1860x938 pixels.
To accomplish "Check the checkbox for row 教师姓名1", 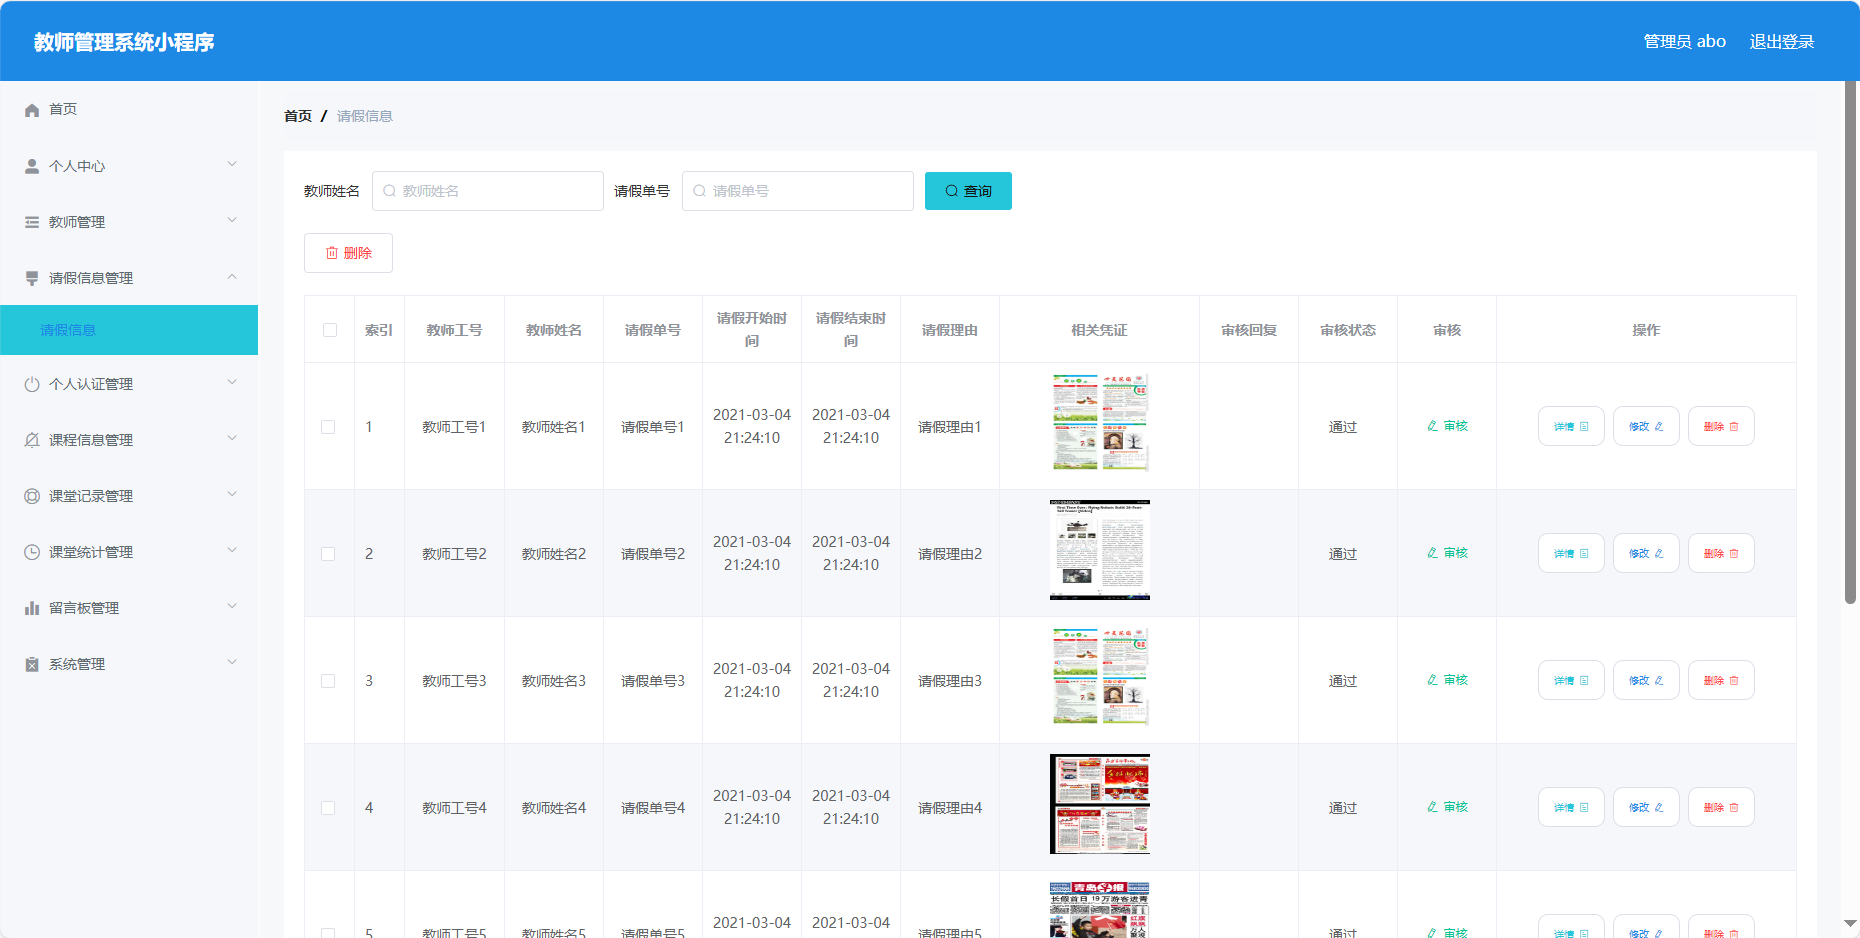I will [328, 427].
